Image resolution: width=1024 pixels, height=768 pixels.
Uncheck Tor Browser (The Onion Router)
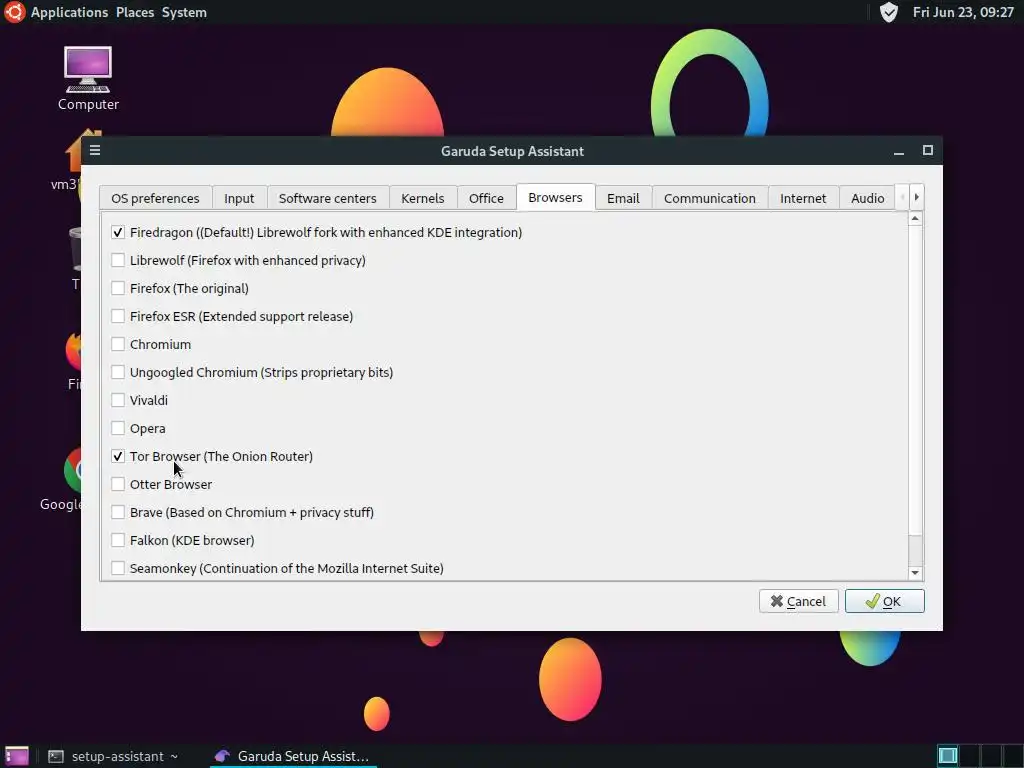pyautogui.click(x=118, y=456)
